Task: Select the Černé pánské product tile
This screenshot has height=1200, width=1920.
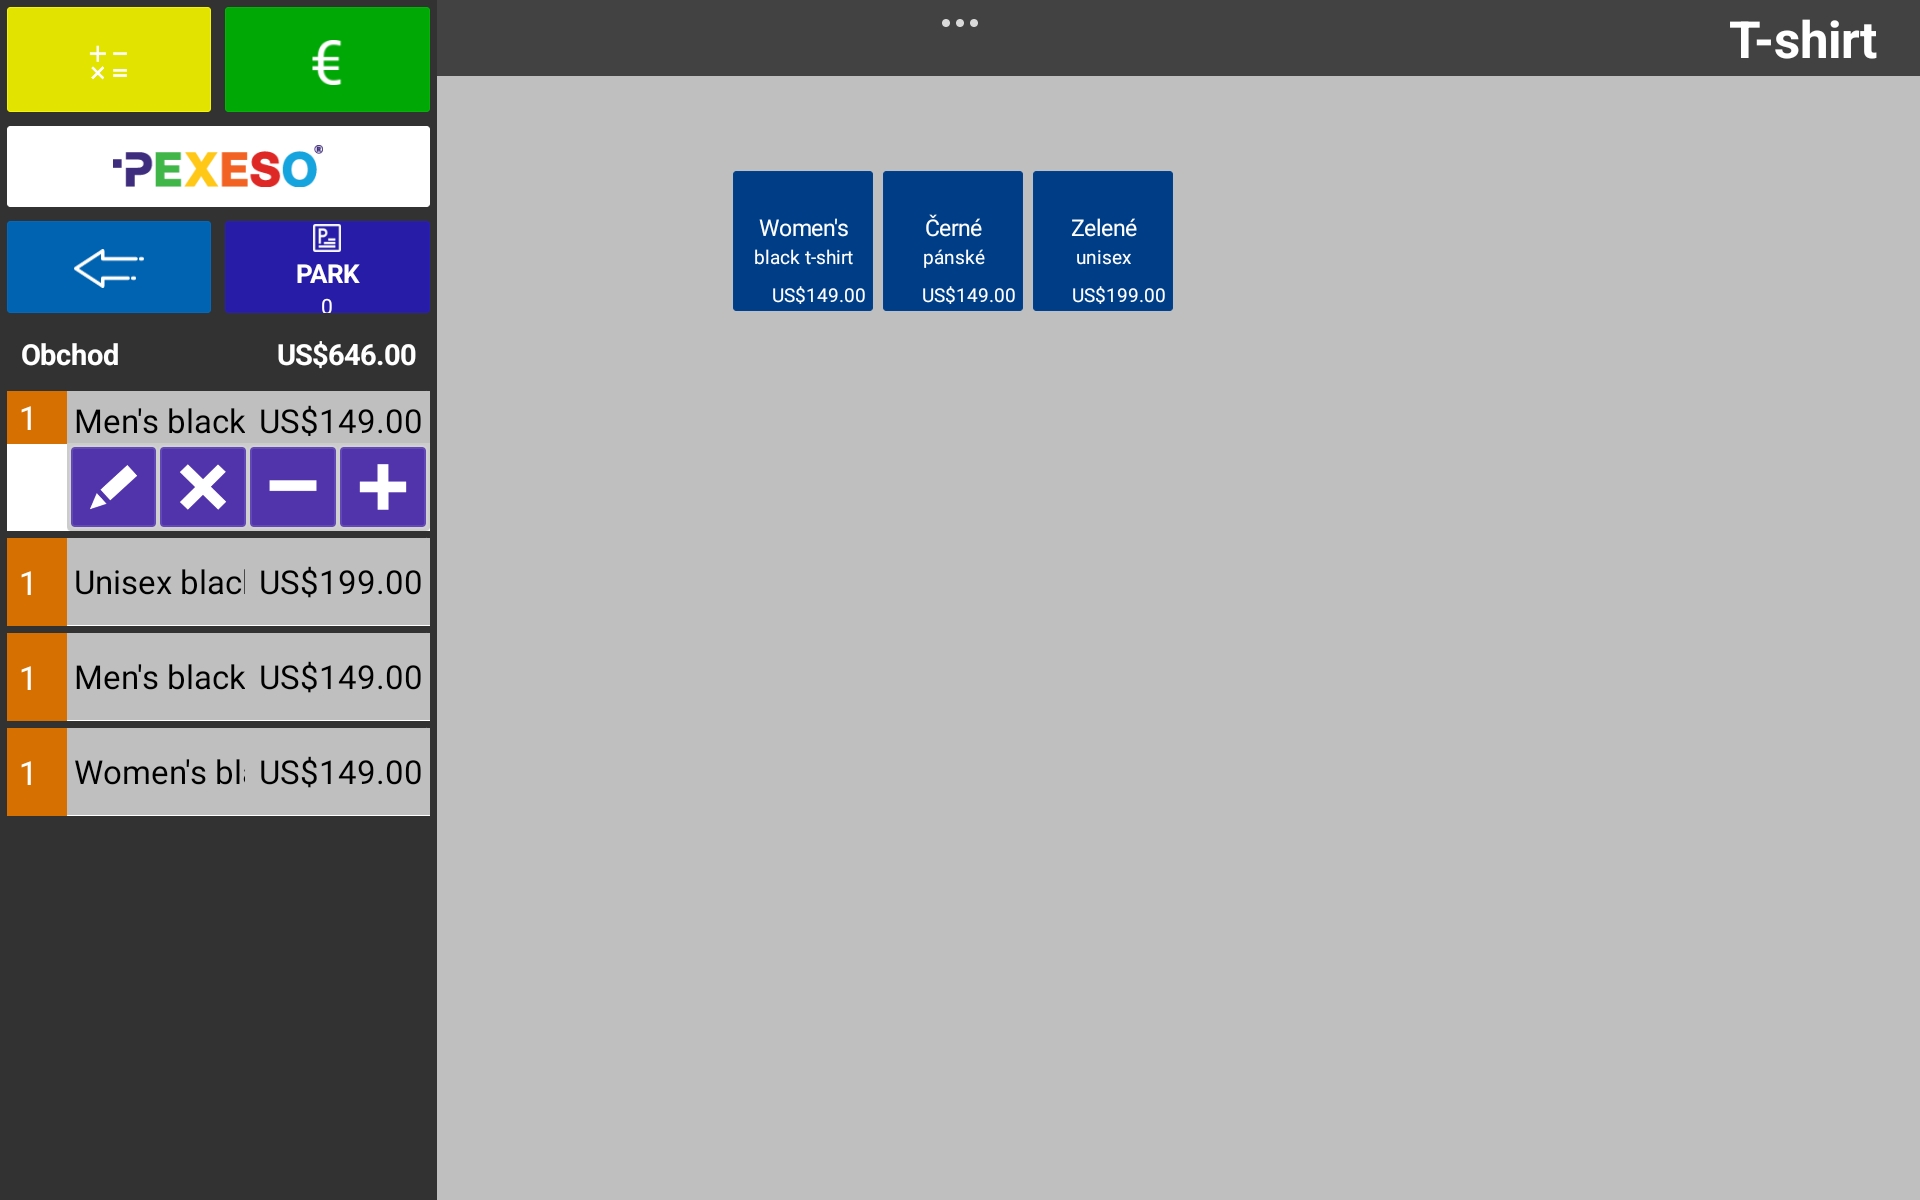Action: (954, 239)
